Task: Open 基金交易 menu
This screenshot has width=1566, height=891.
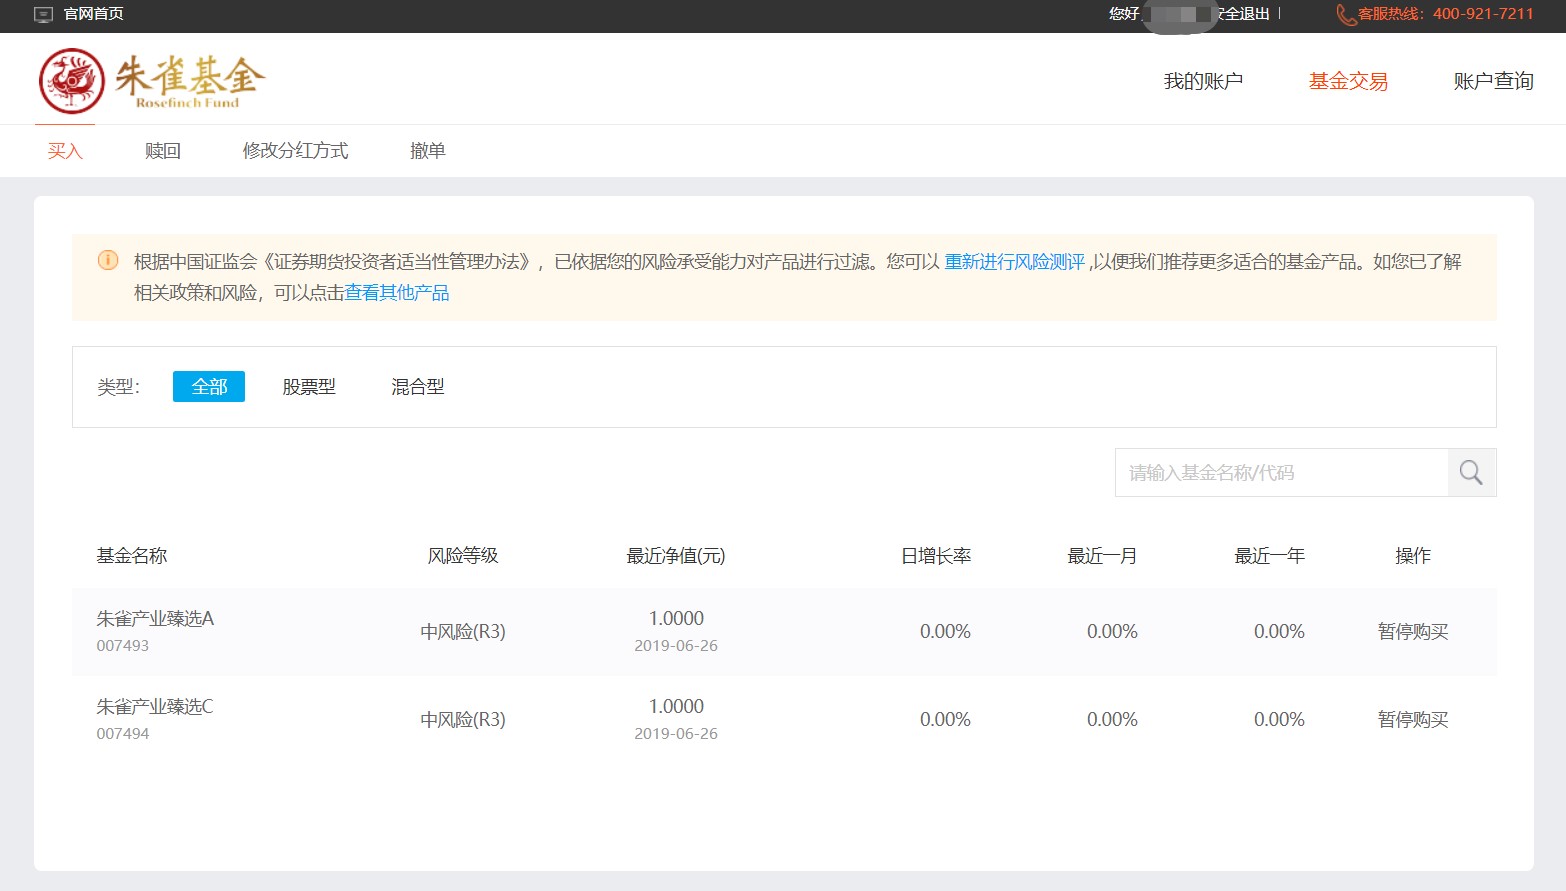Action: click(1348, 81)
